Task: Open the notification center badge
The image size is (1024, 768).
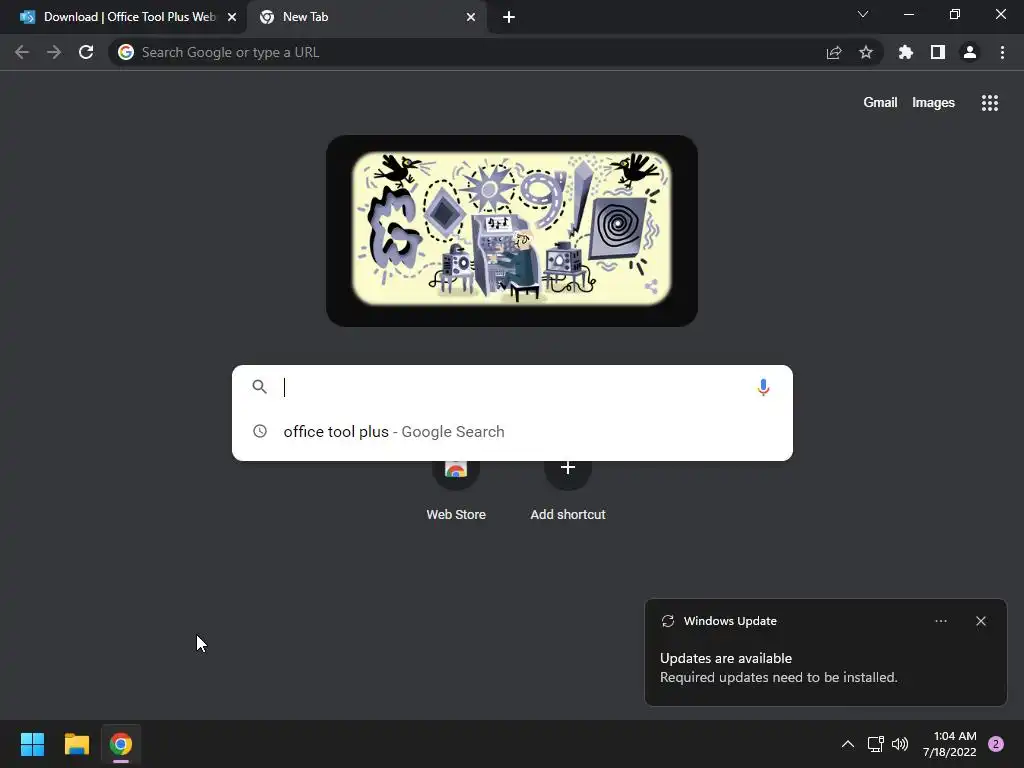Action: click(995, 744)
